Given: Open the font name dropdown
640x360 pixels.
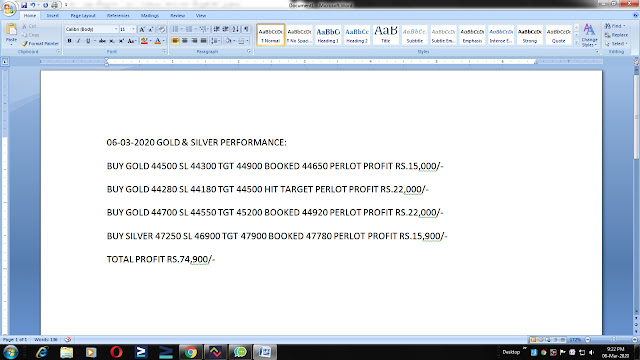Looking at the screenshot, I should pyautogui.click(x=116, y=29).
